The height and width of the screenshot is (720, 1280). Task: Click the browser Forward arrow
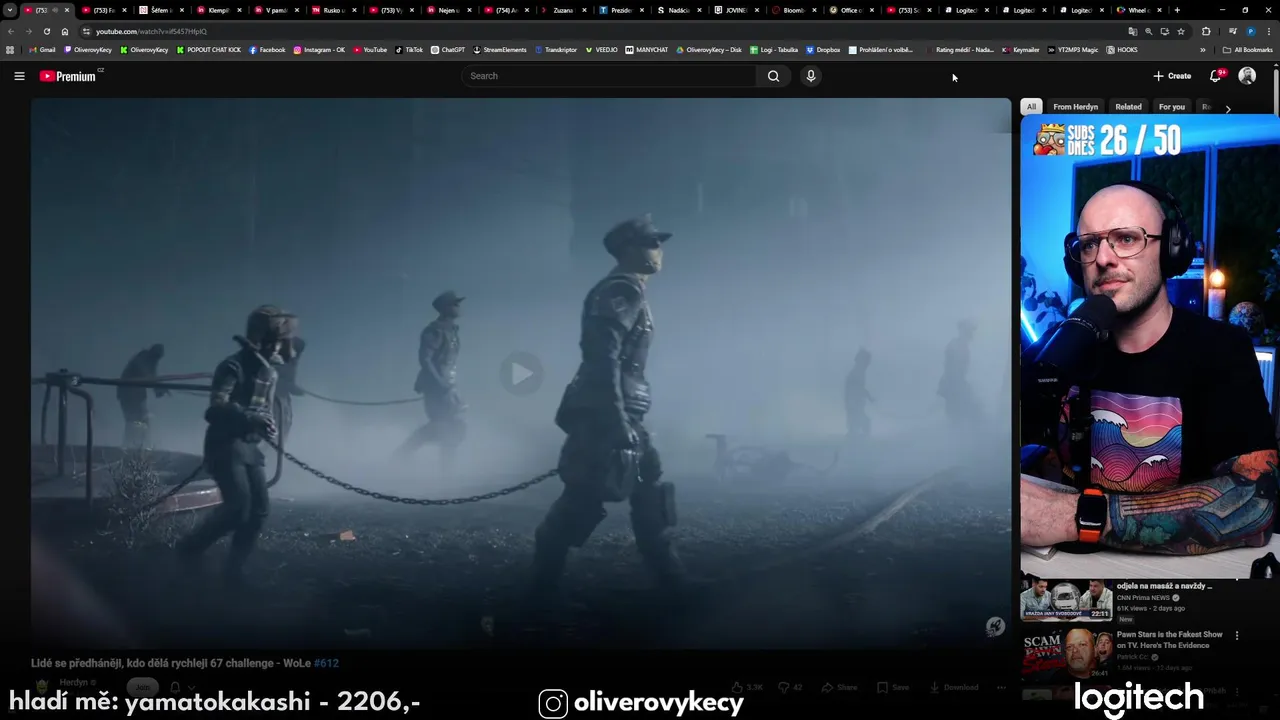click(29, 31)
